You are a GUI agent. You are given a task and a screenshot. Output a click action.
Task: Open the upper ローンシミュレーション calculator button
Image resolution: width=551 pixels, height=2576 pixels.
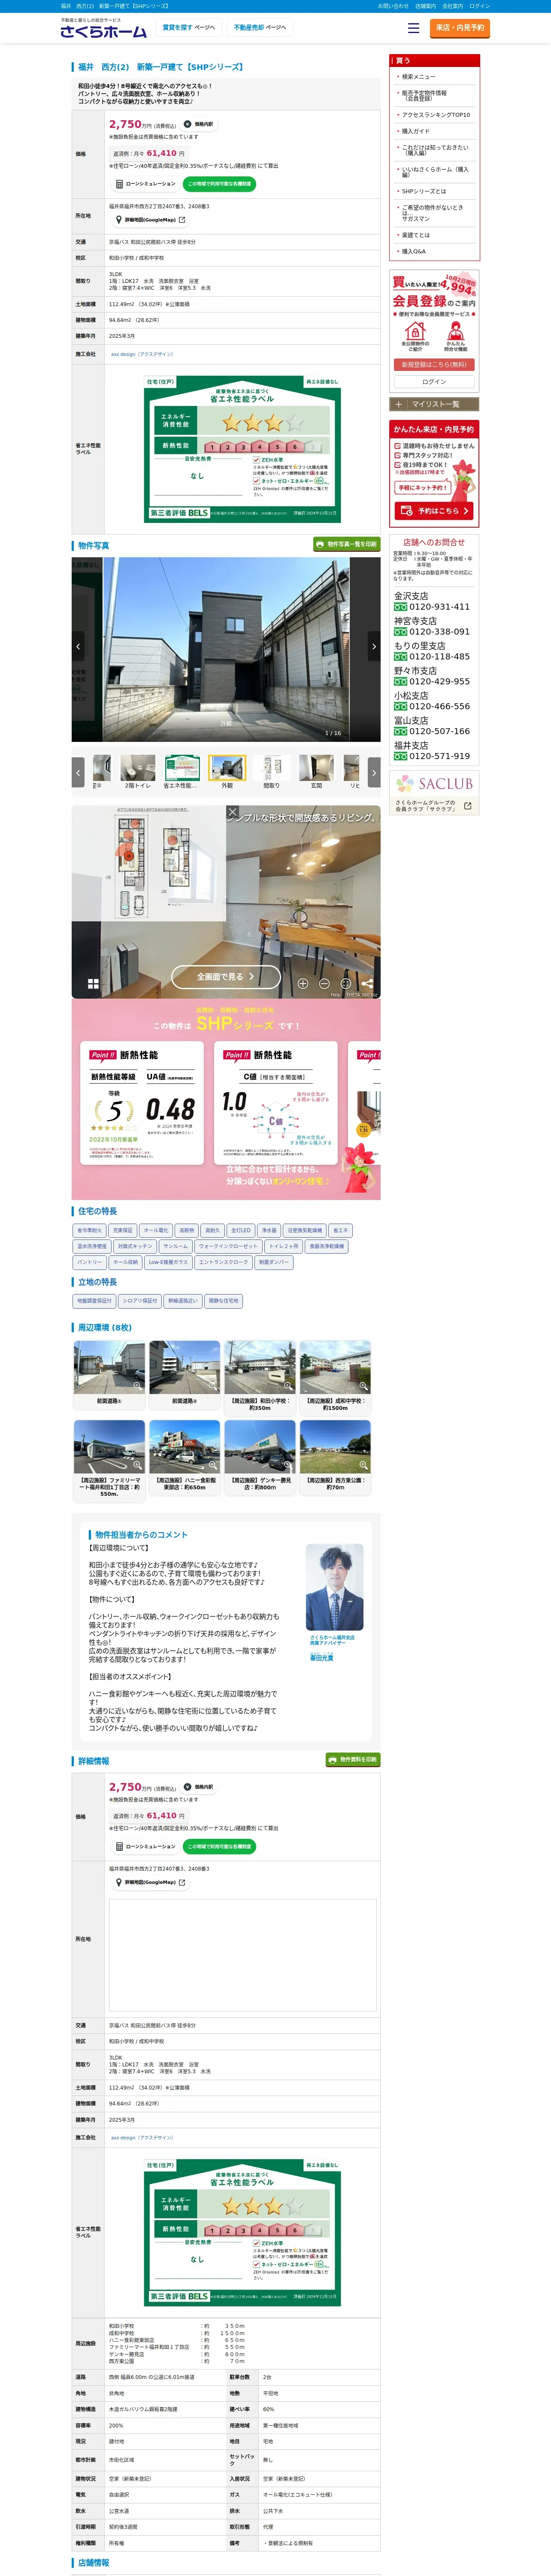coord(146,184)
